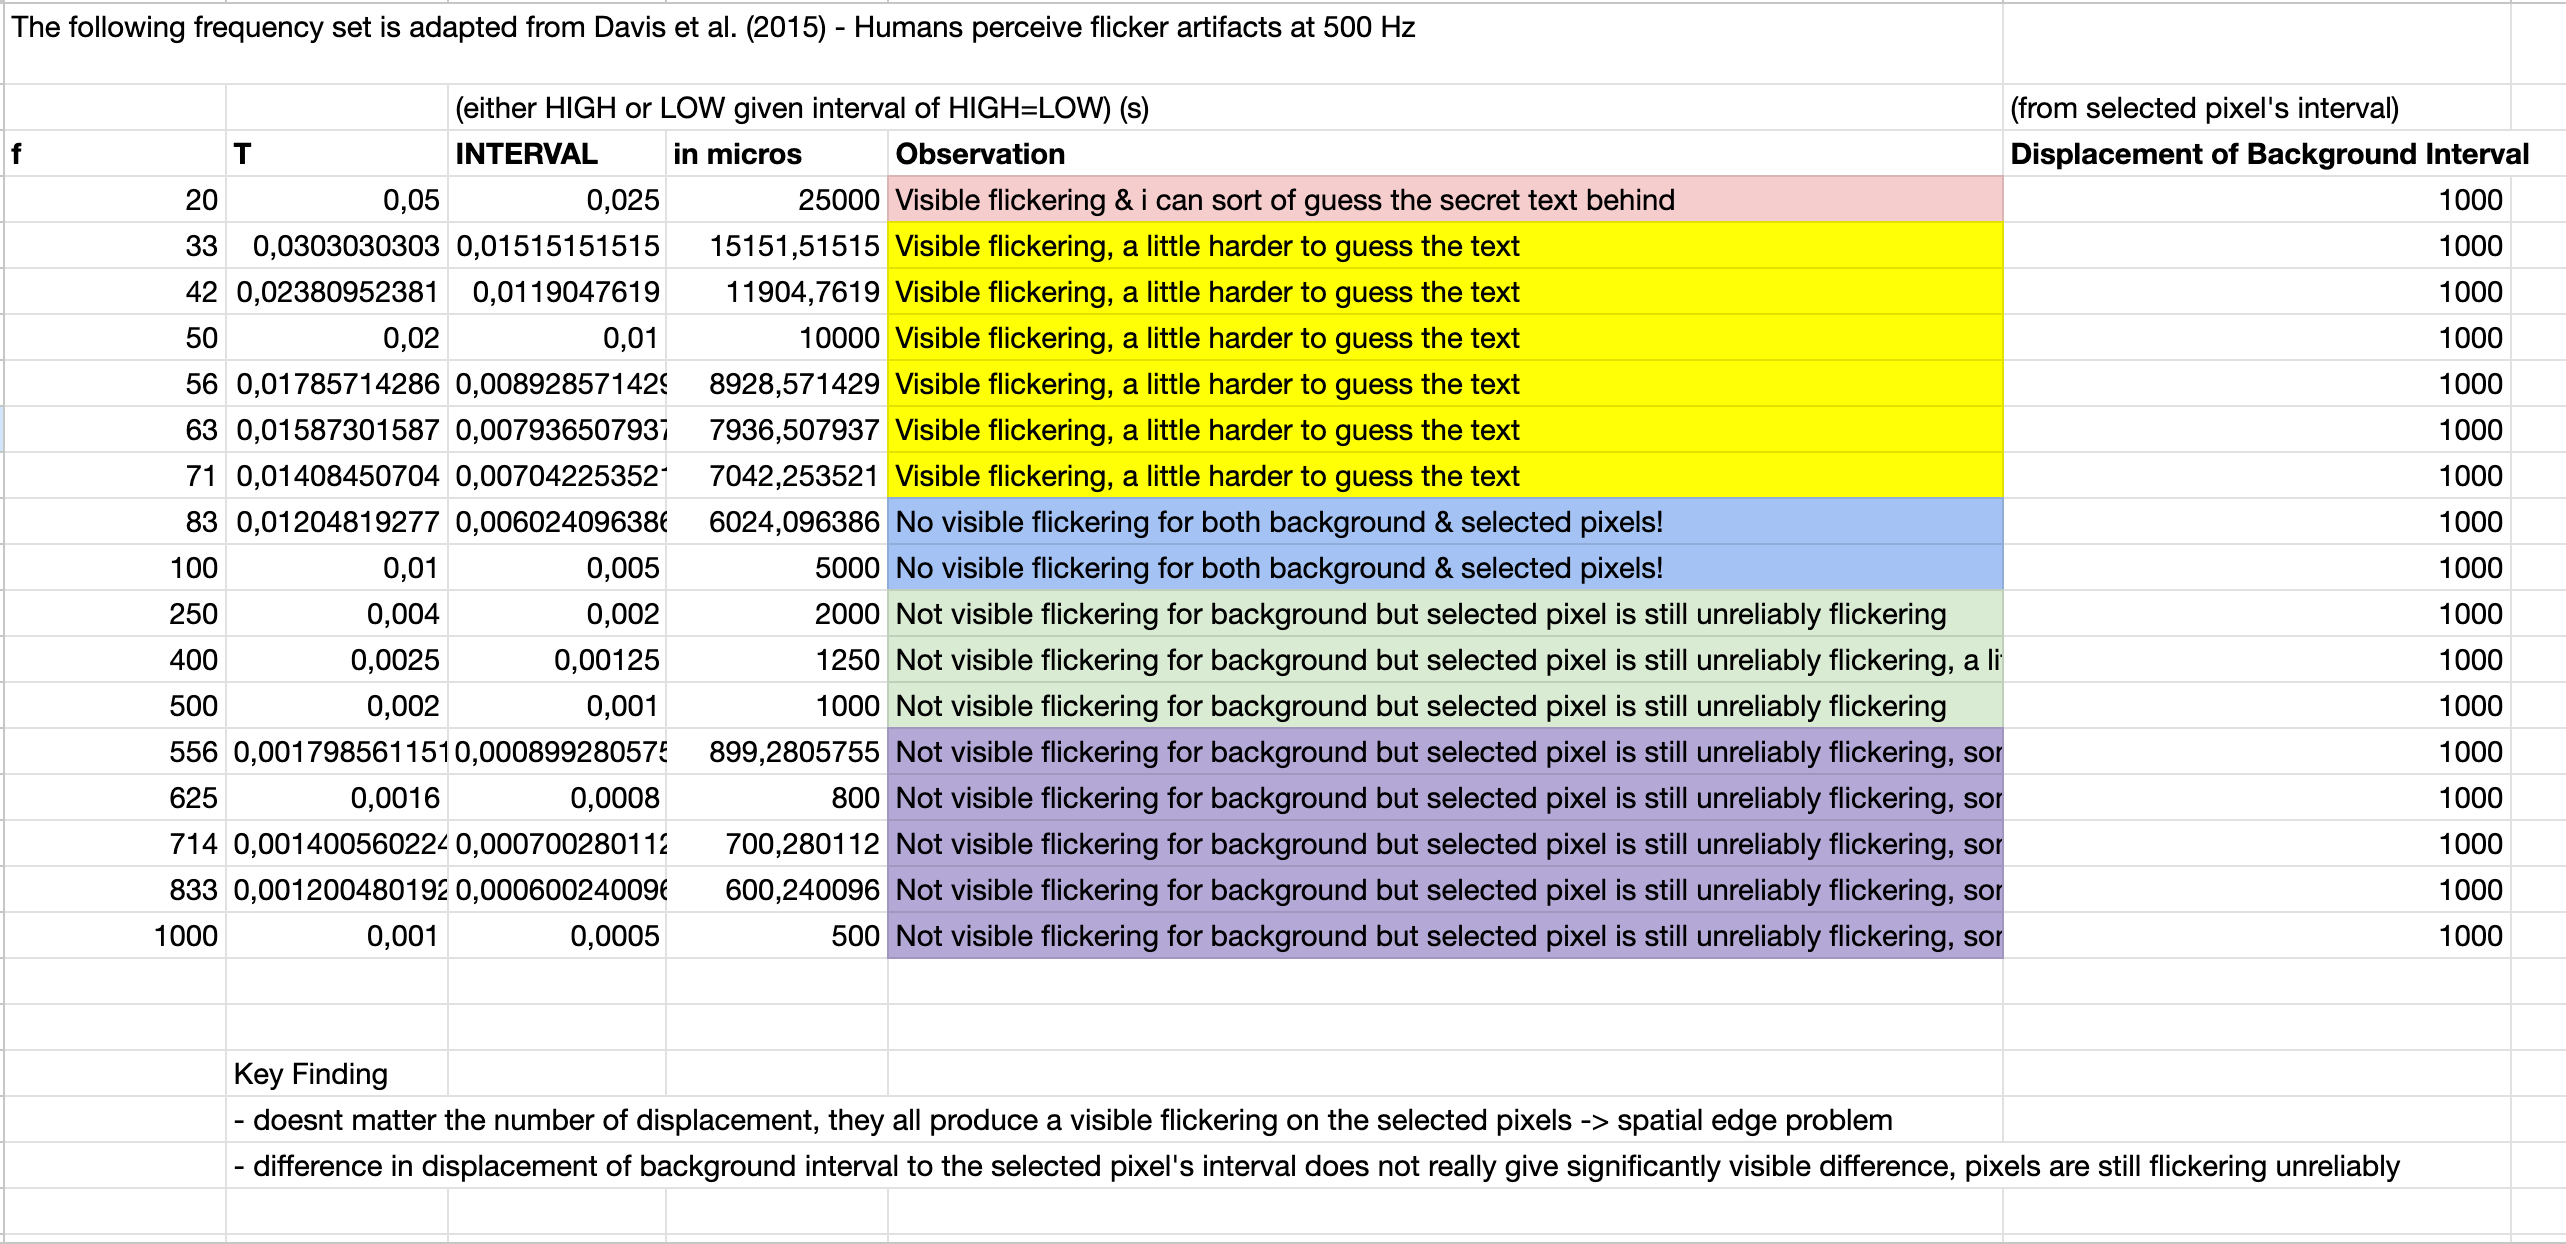Click the INTERVAL cell reading 0,0119047619
2566x1244 pixels.
tap(557, 291)
